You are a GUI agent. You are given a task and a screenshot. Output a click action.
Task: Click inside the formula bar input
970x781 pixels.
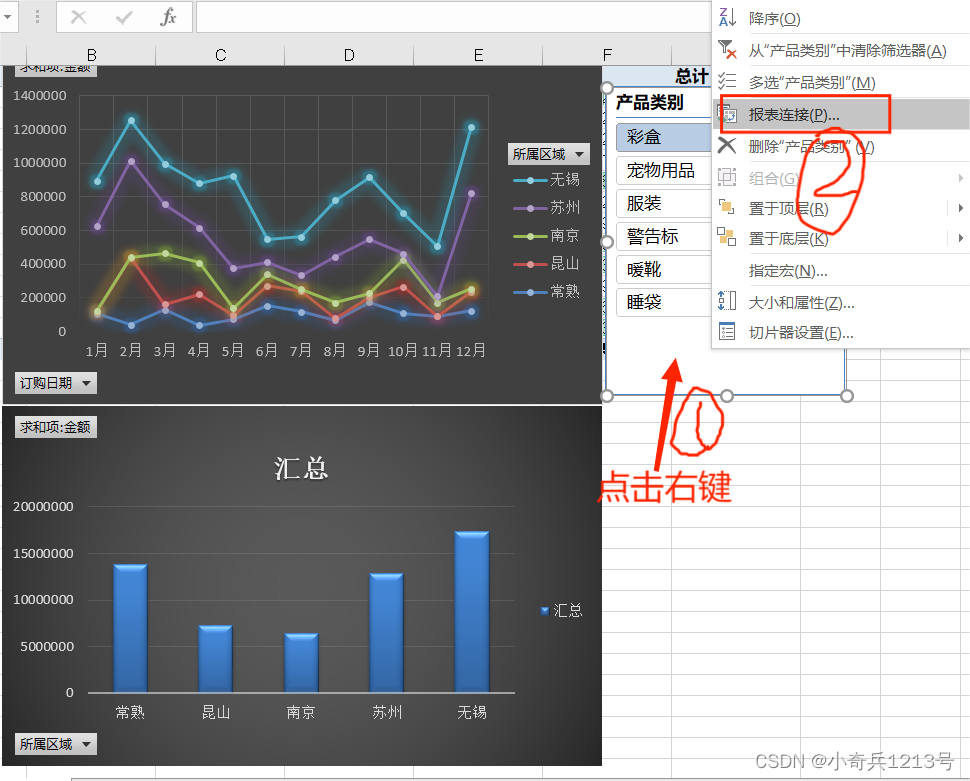click(453, 17)
